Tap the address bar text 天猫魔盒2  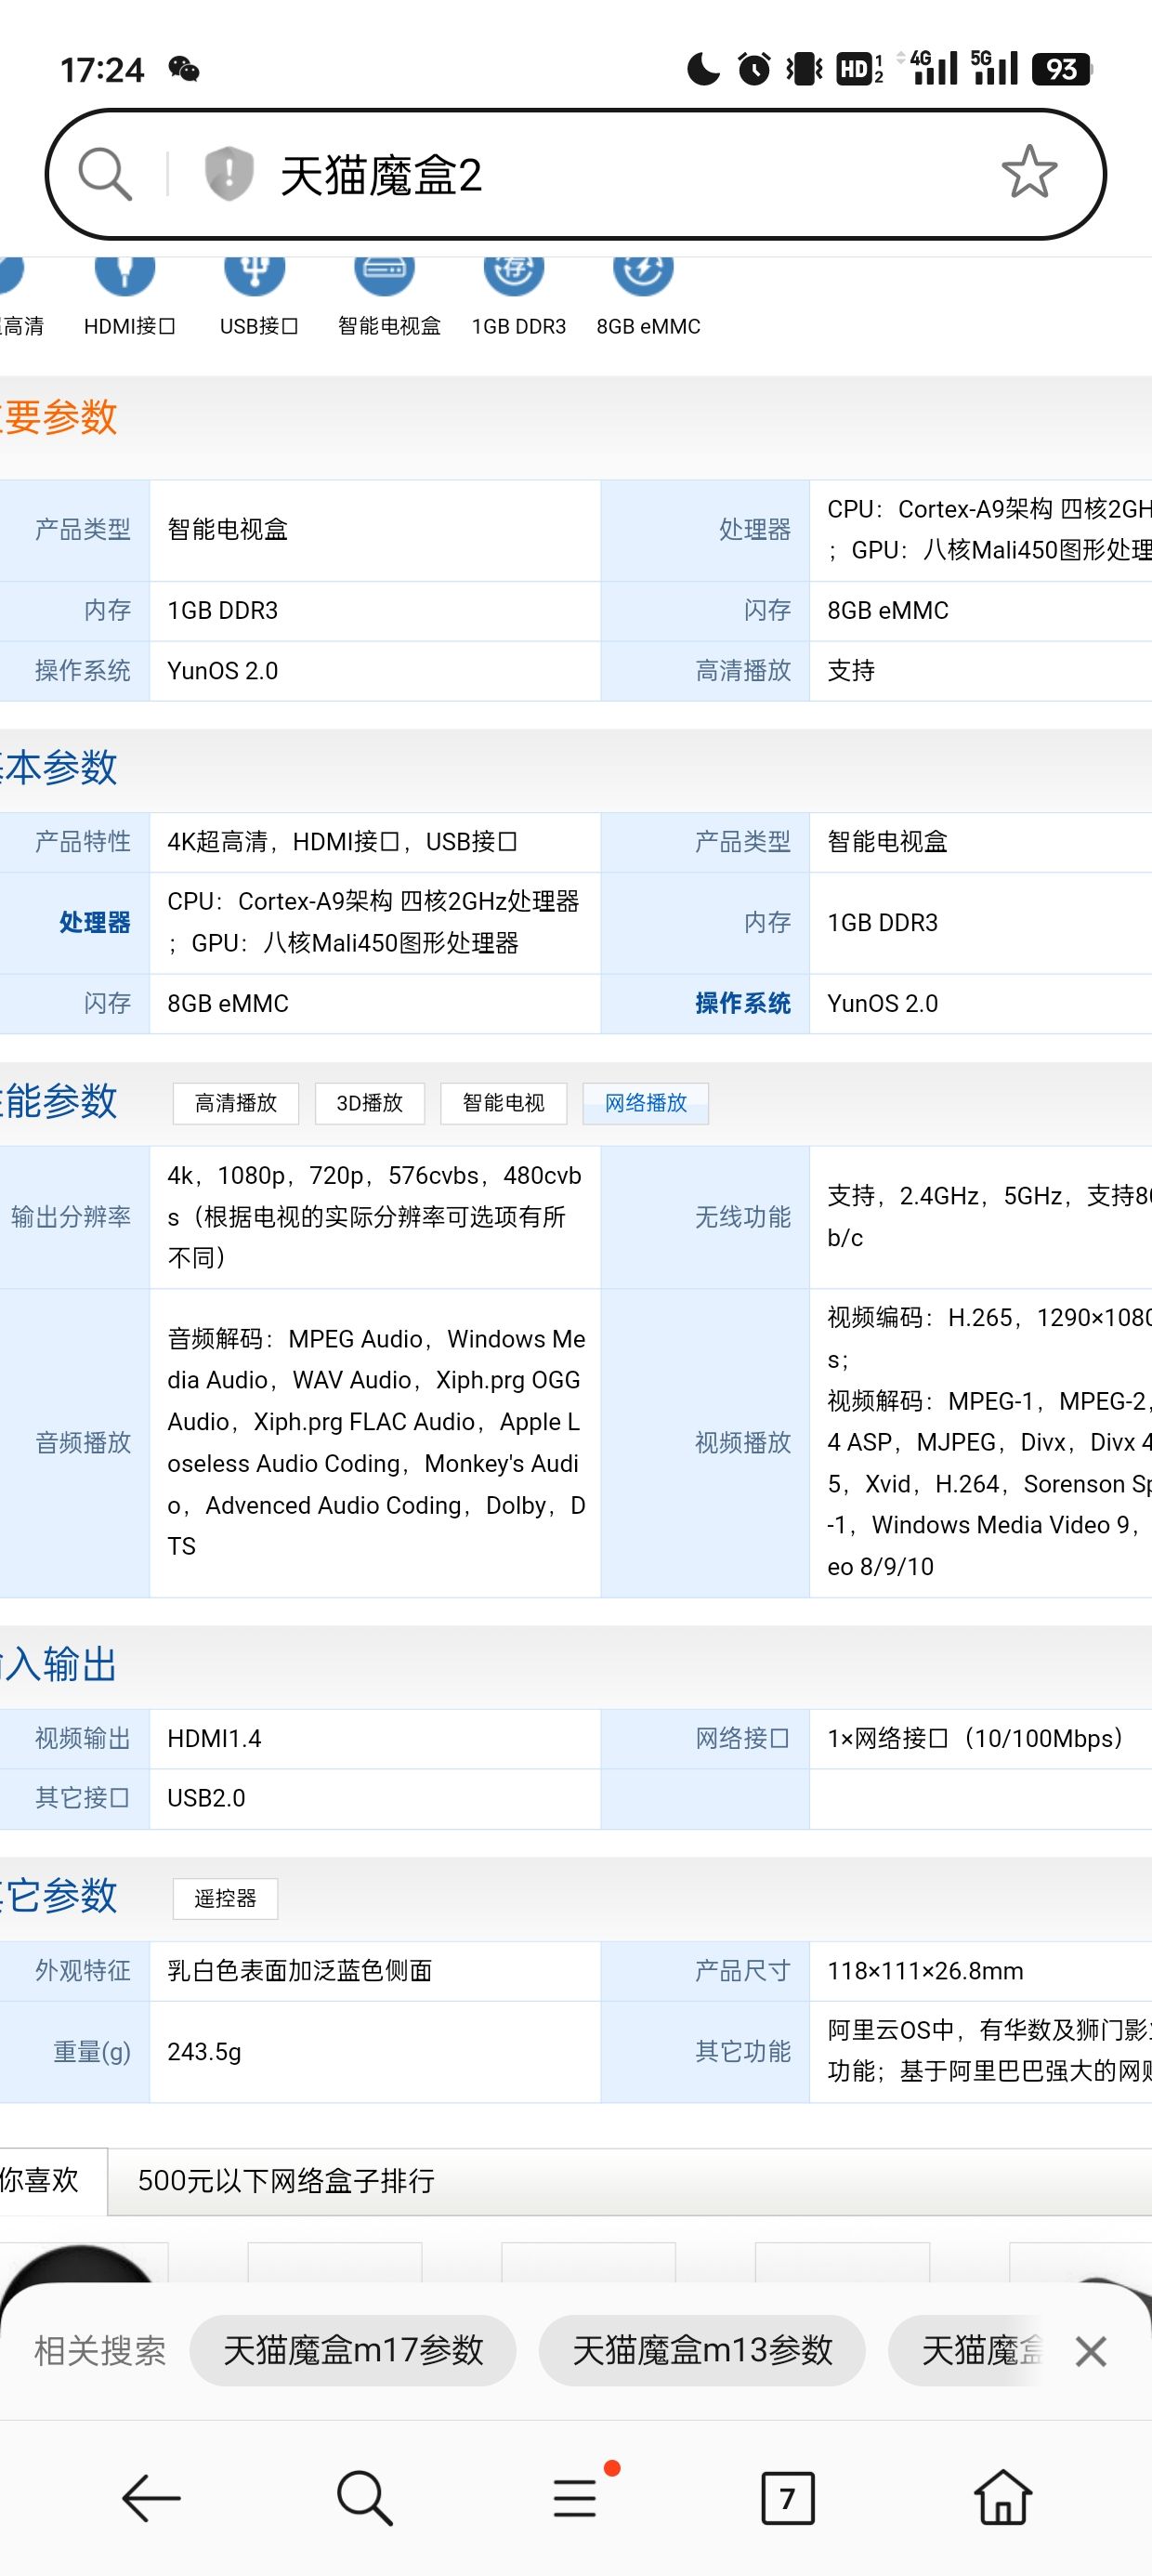381,175
